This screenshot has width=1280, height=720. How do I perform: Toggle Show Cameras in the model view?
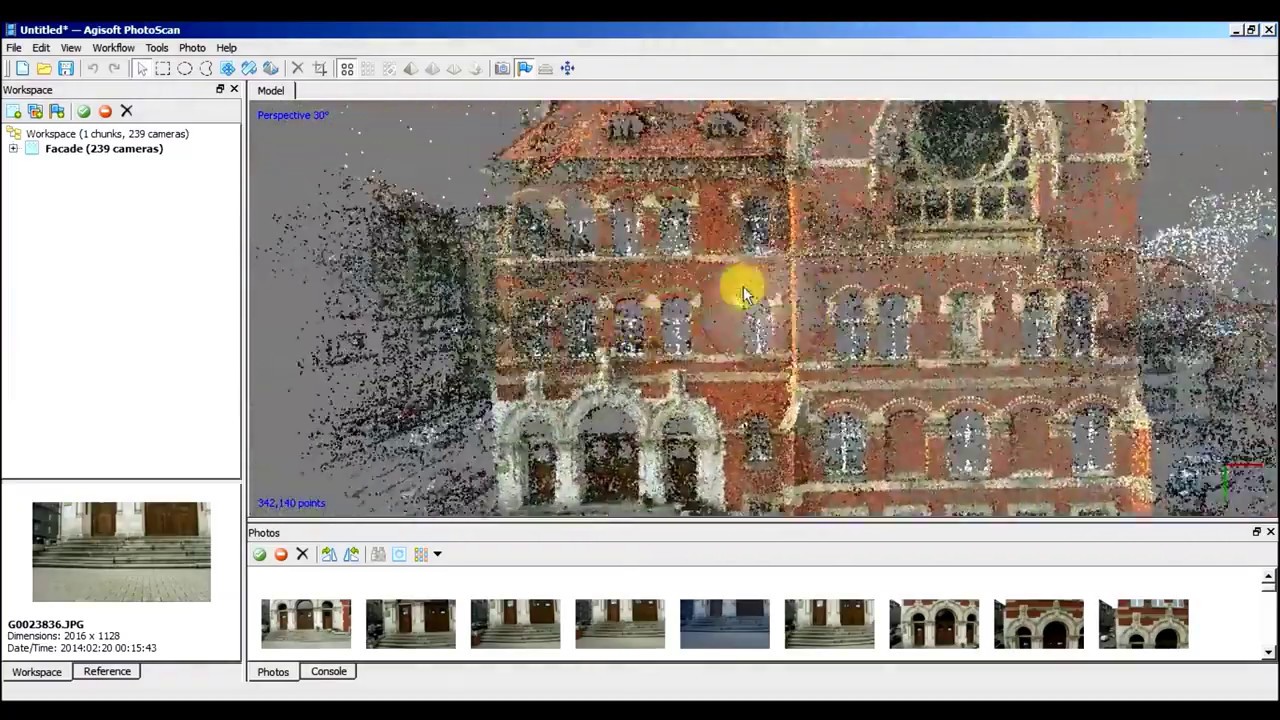(x=502, y=68)
